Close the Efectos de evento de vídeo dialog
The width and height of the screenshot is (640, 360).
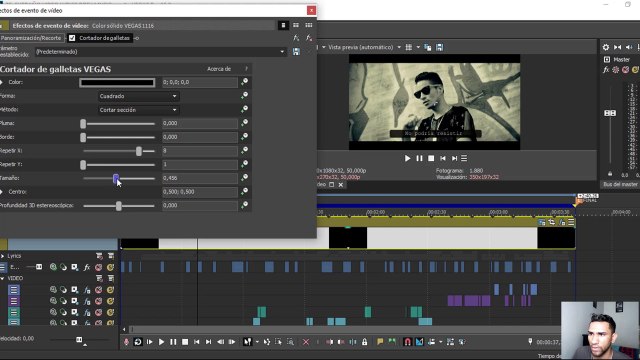tap(311, 10)
